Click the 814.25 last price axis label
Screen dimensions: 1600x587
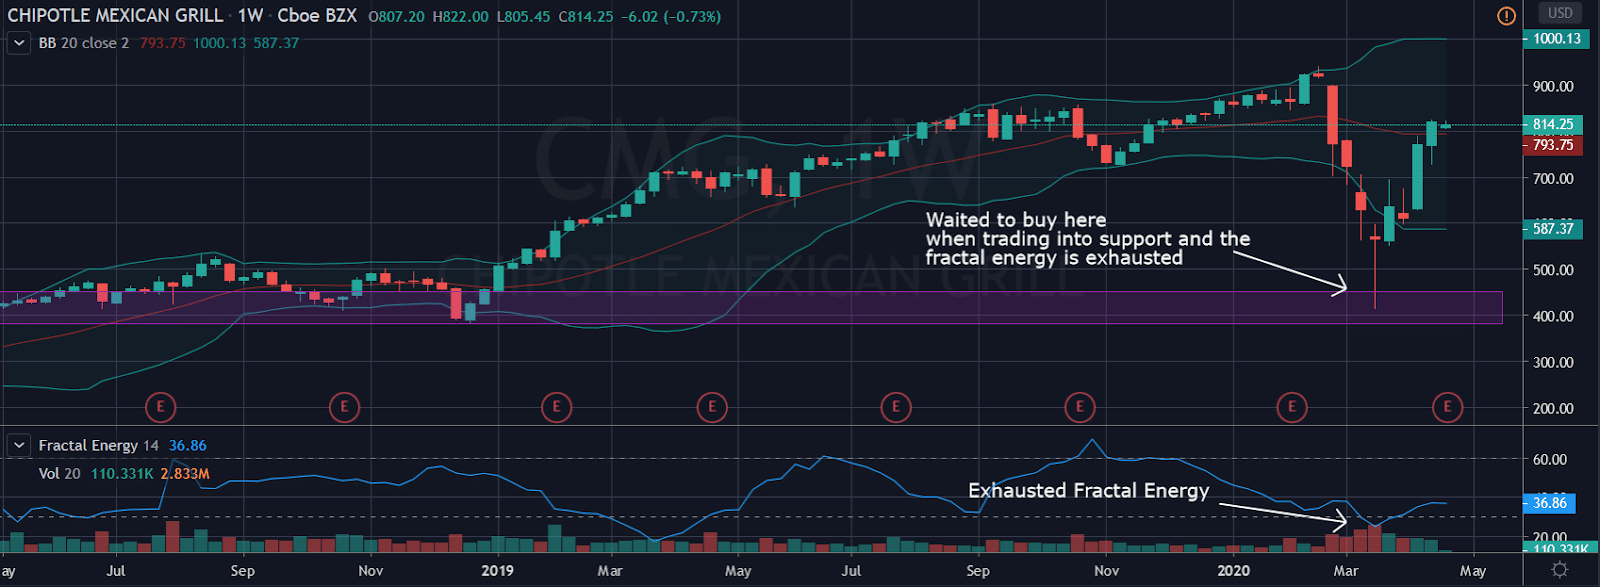(x=1551, y=125)
